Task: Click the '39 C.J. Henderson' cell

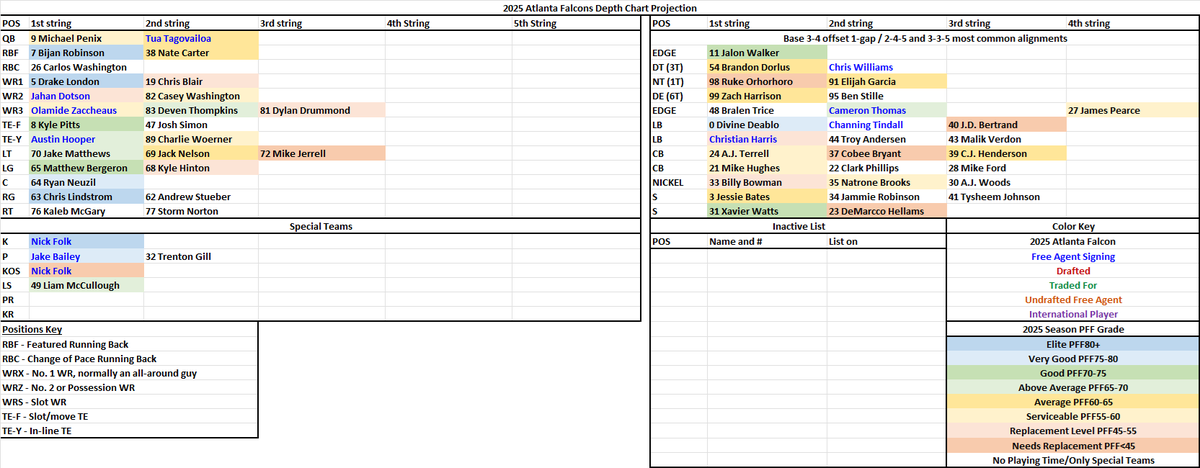Action: click(1005, 154)
